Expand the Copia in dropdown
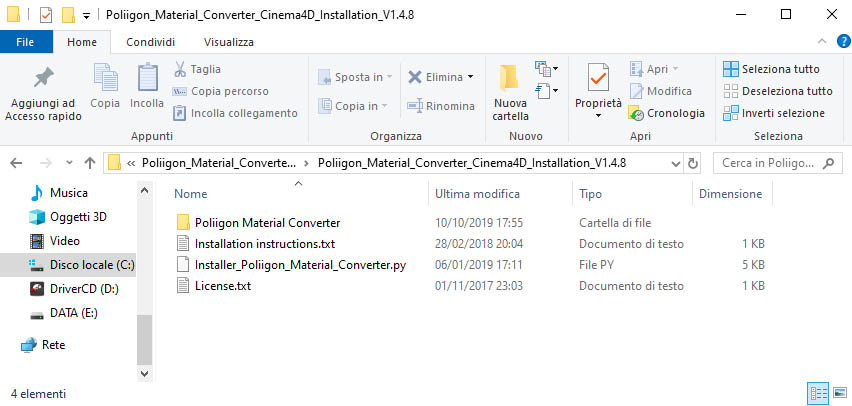Image resolution: width=852 pixels, height=406 pixels. (384, 106)
